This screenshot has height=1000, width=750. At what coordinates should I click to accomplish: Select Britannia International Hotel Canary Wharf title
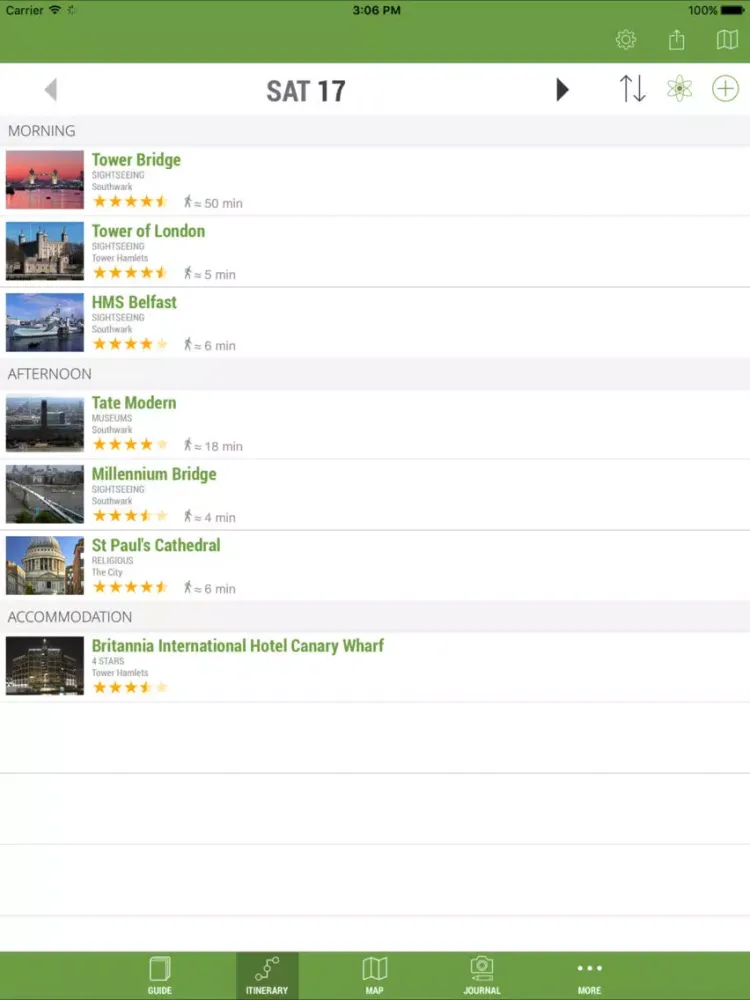pyautogui.click(x=237, y=645)
